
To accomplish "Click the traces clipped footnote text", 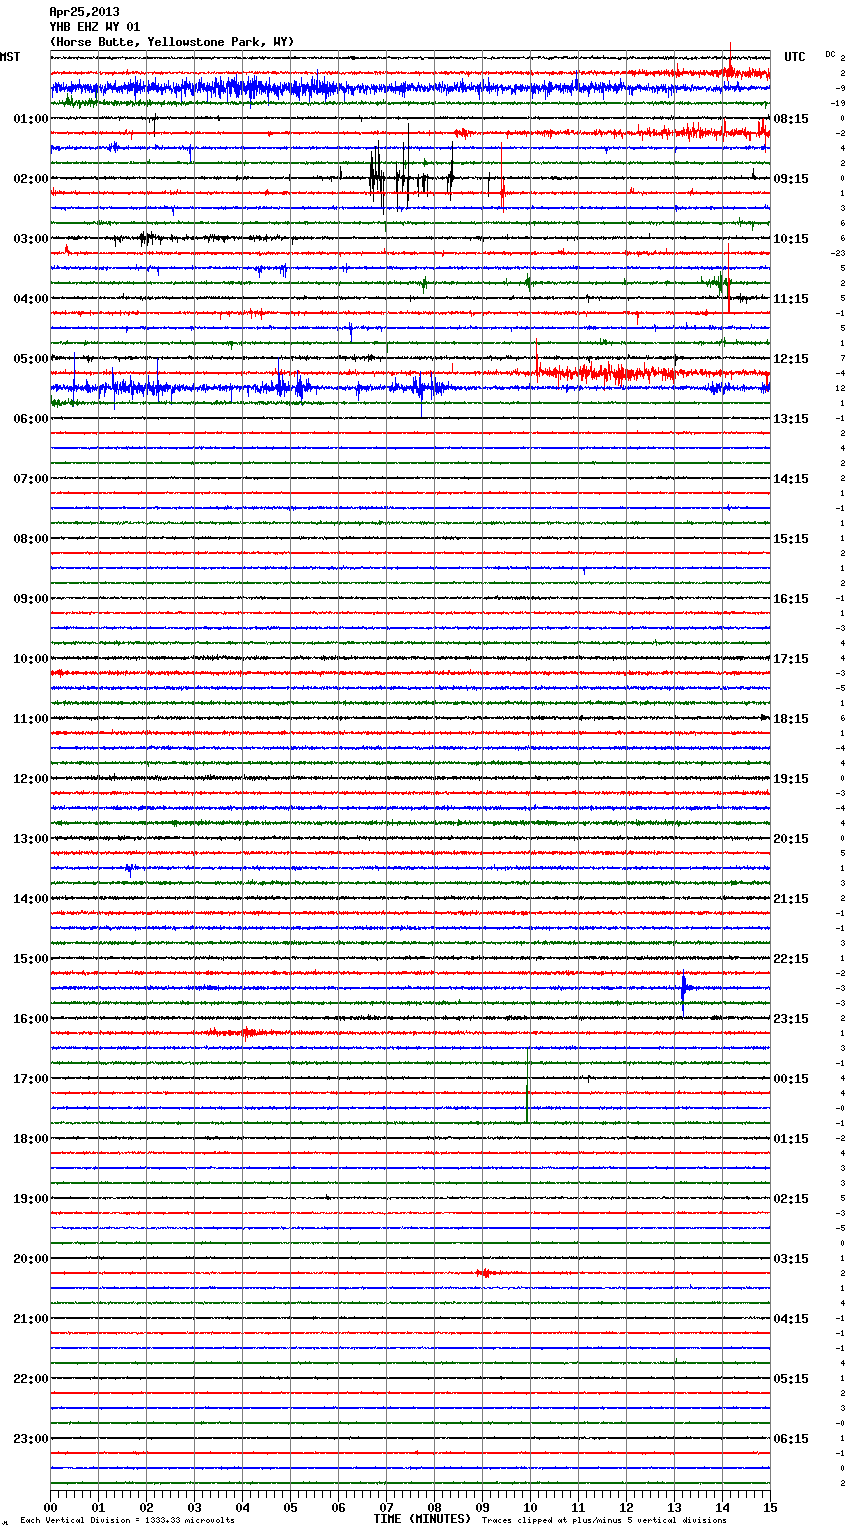I will click(x=604, y=1520).
